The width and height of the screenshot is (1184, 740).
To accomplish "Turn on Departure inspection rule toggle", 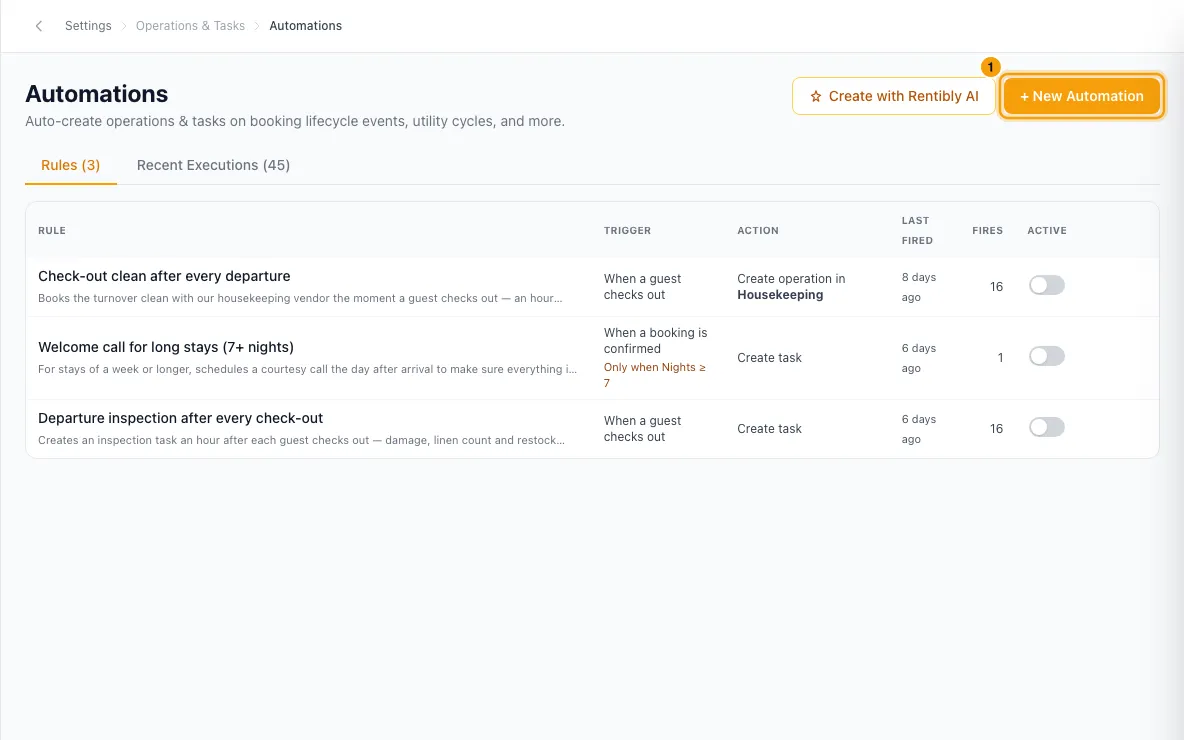I will point(1047,427).
